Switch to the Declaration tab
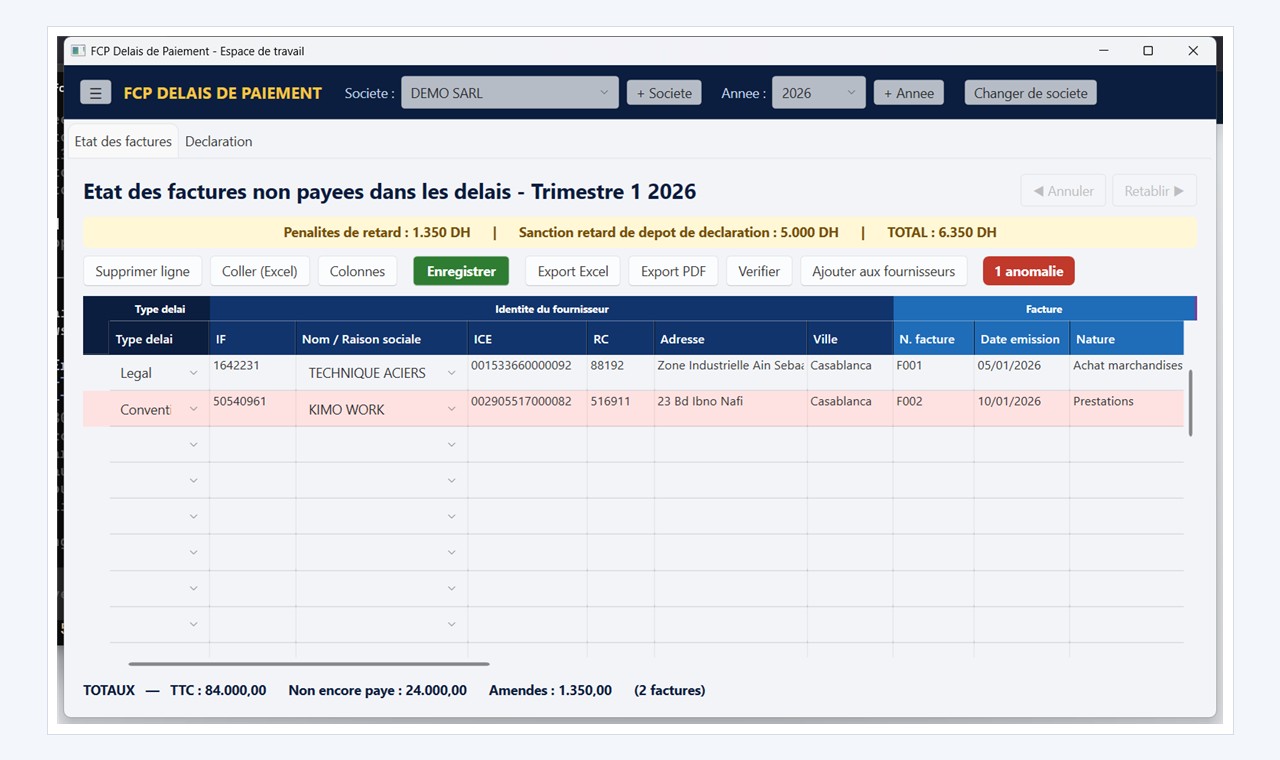Screen dimensions: 1280x760 coord(219,141)
